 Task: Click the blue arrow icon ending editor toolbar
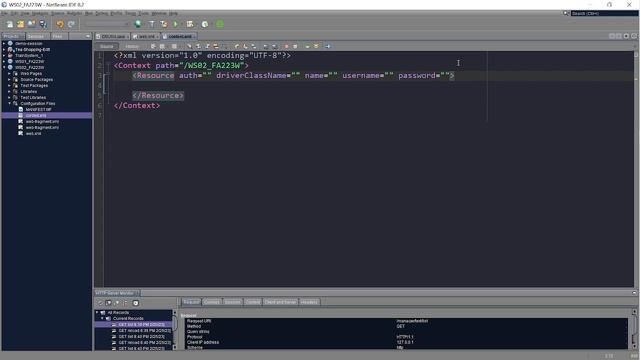point(328,47)
